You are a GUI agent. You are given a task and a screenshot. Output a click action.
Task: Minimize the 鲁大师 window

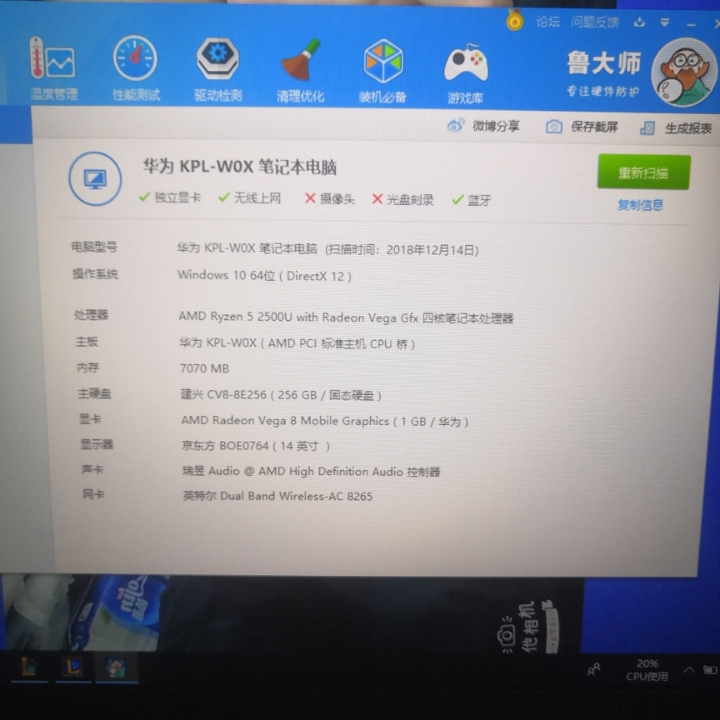(691, 24)
